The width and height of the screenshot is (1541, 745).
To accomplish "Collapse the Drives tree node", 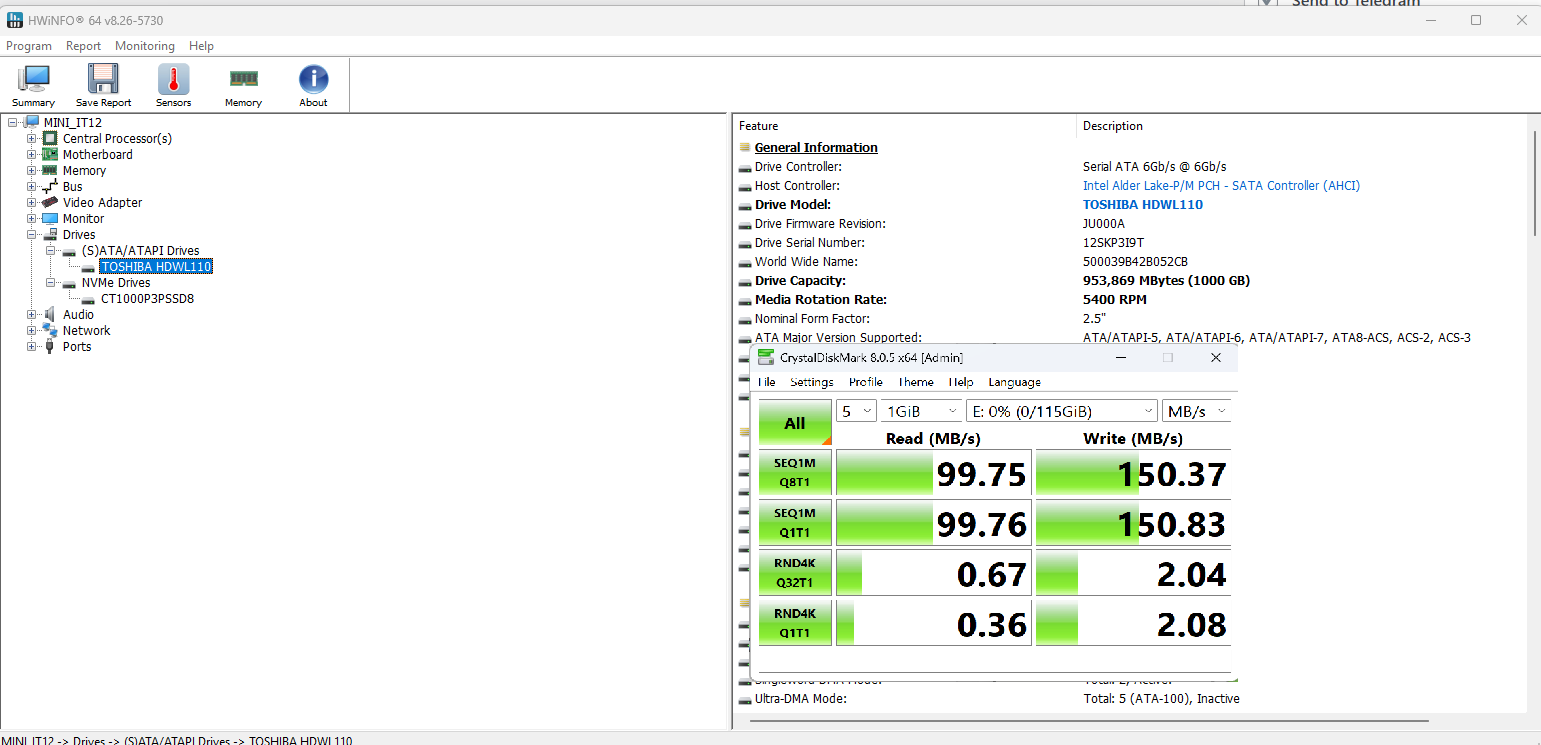I will point(32,235).
